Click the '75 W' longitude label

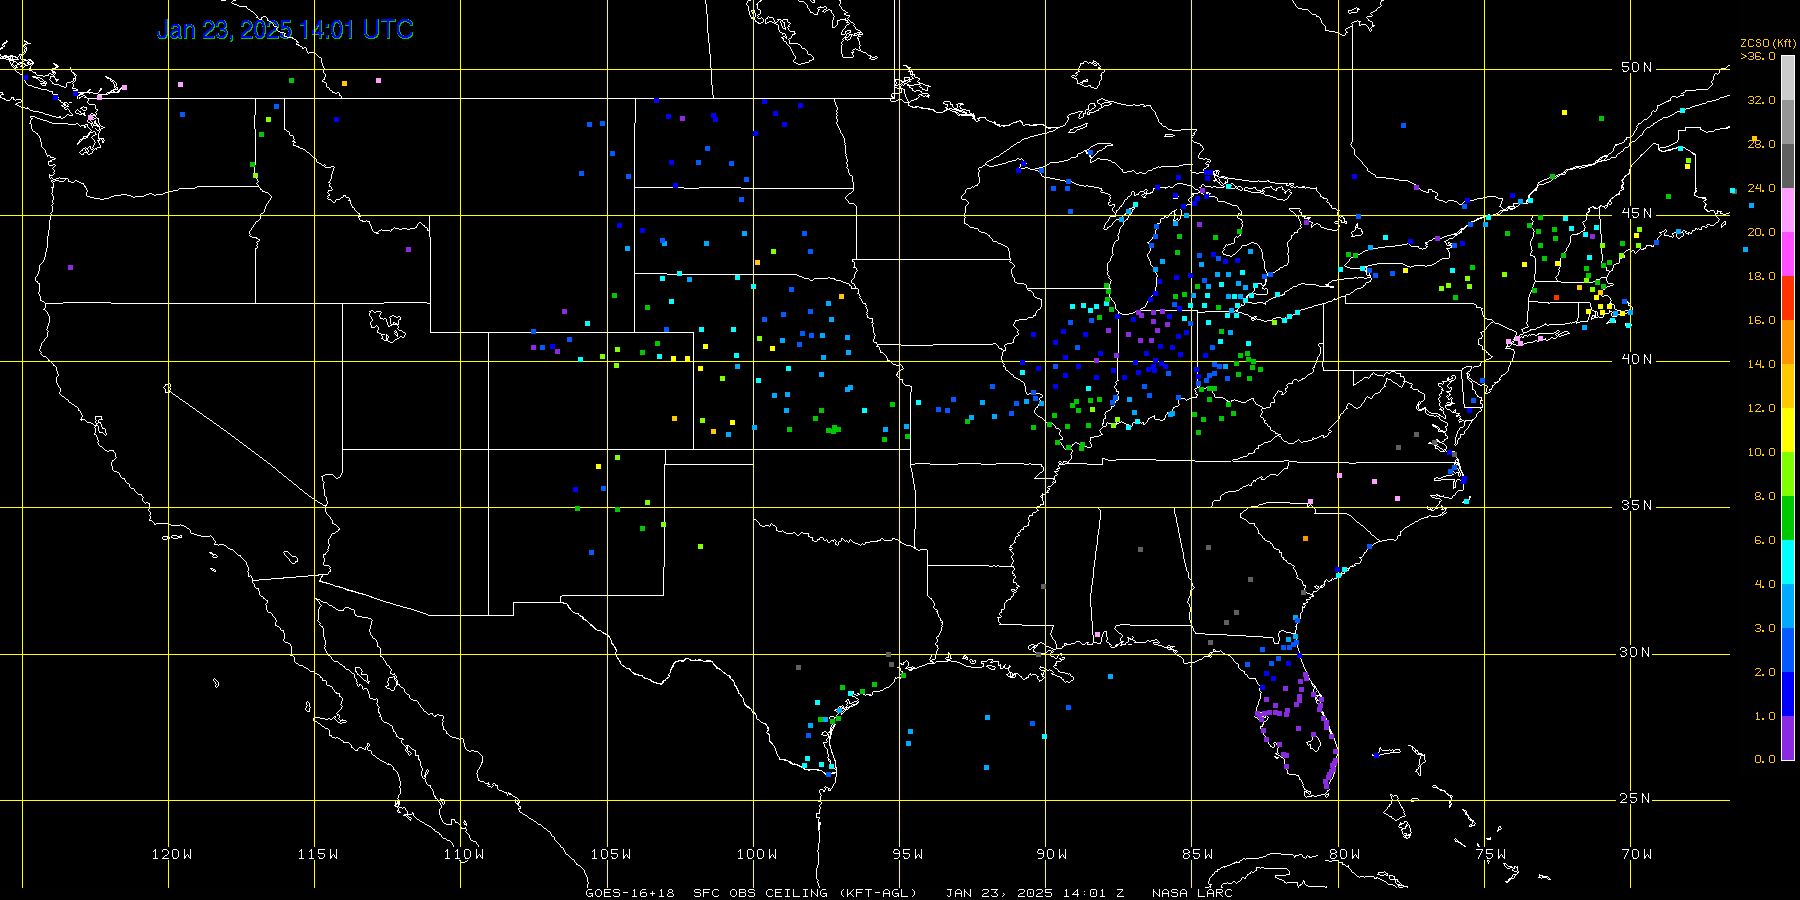pyautogui.click(x=1490, y=854)
